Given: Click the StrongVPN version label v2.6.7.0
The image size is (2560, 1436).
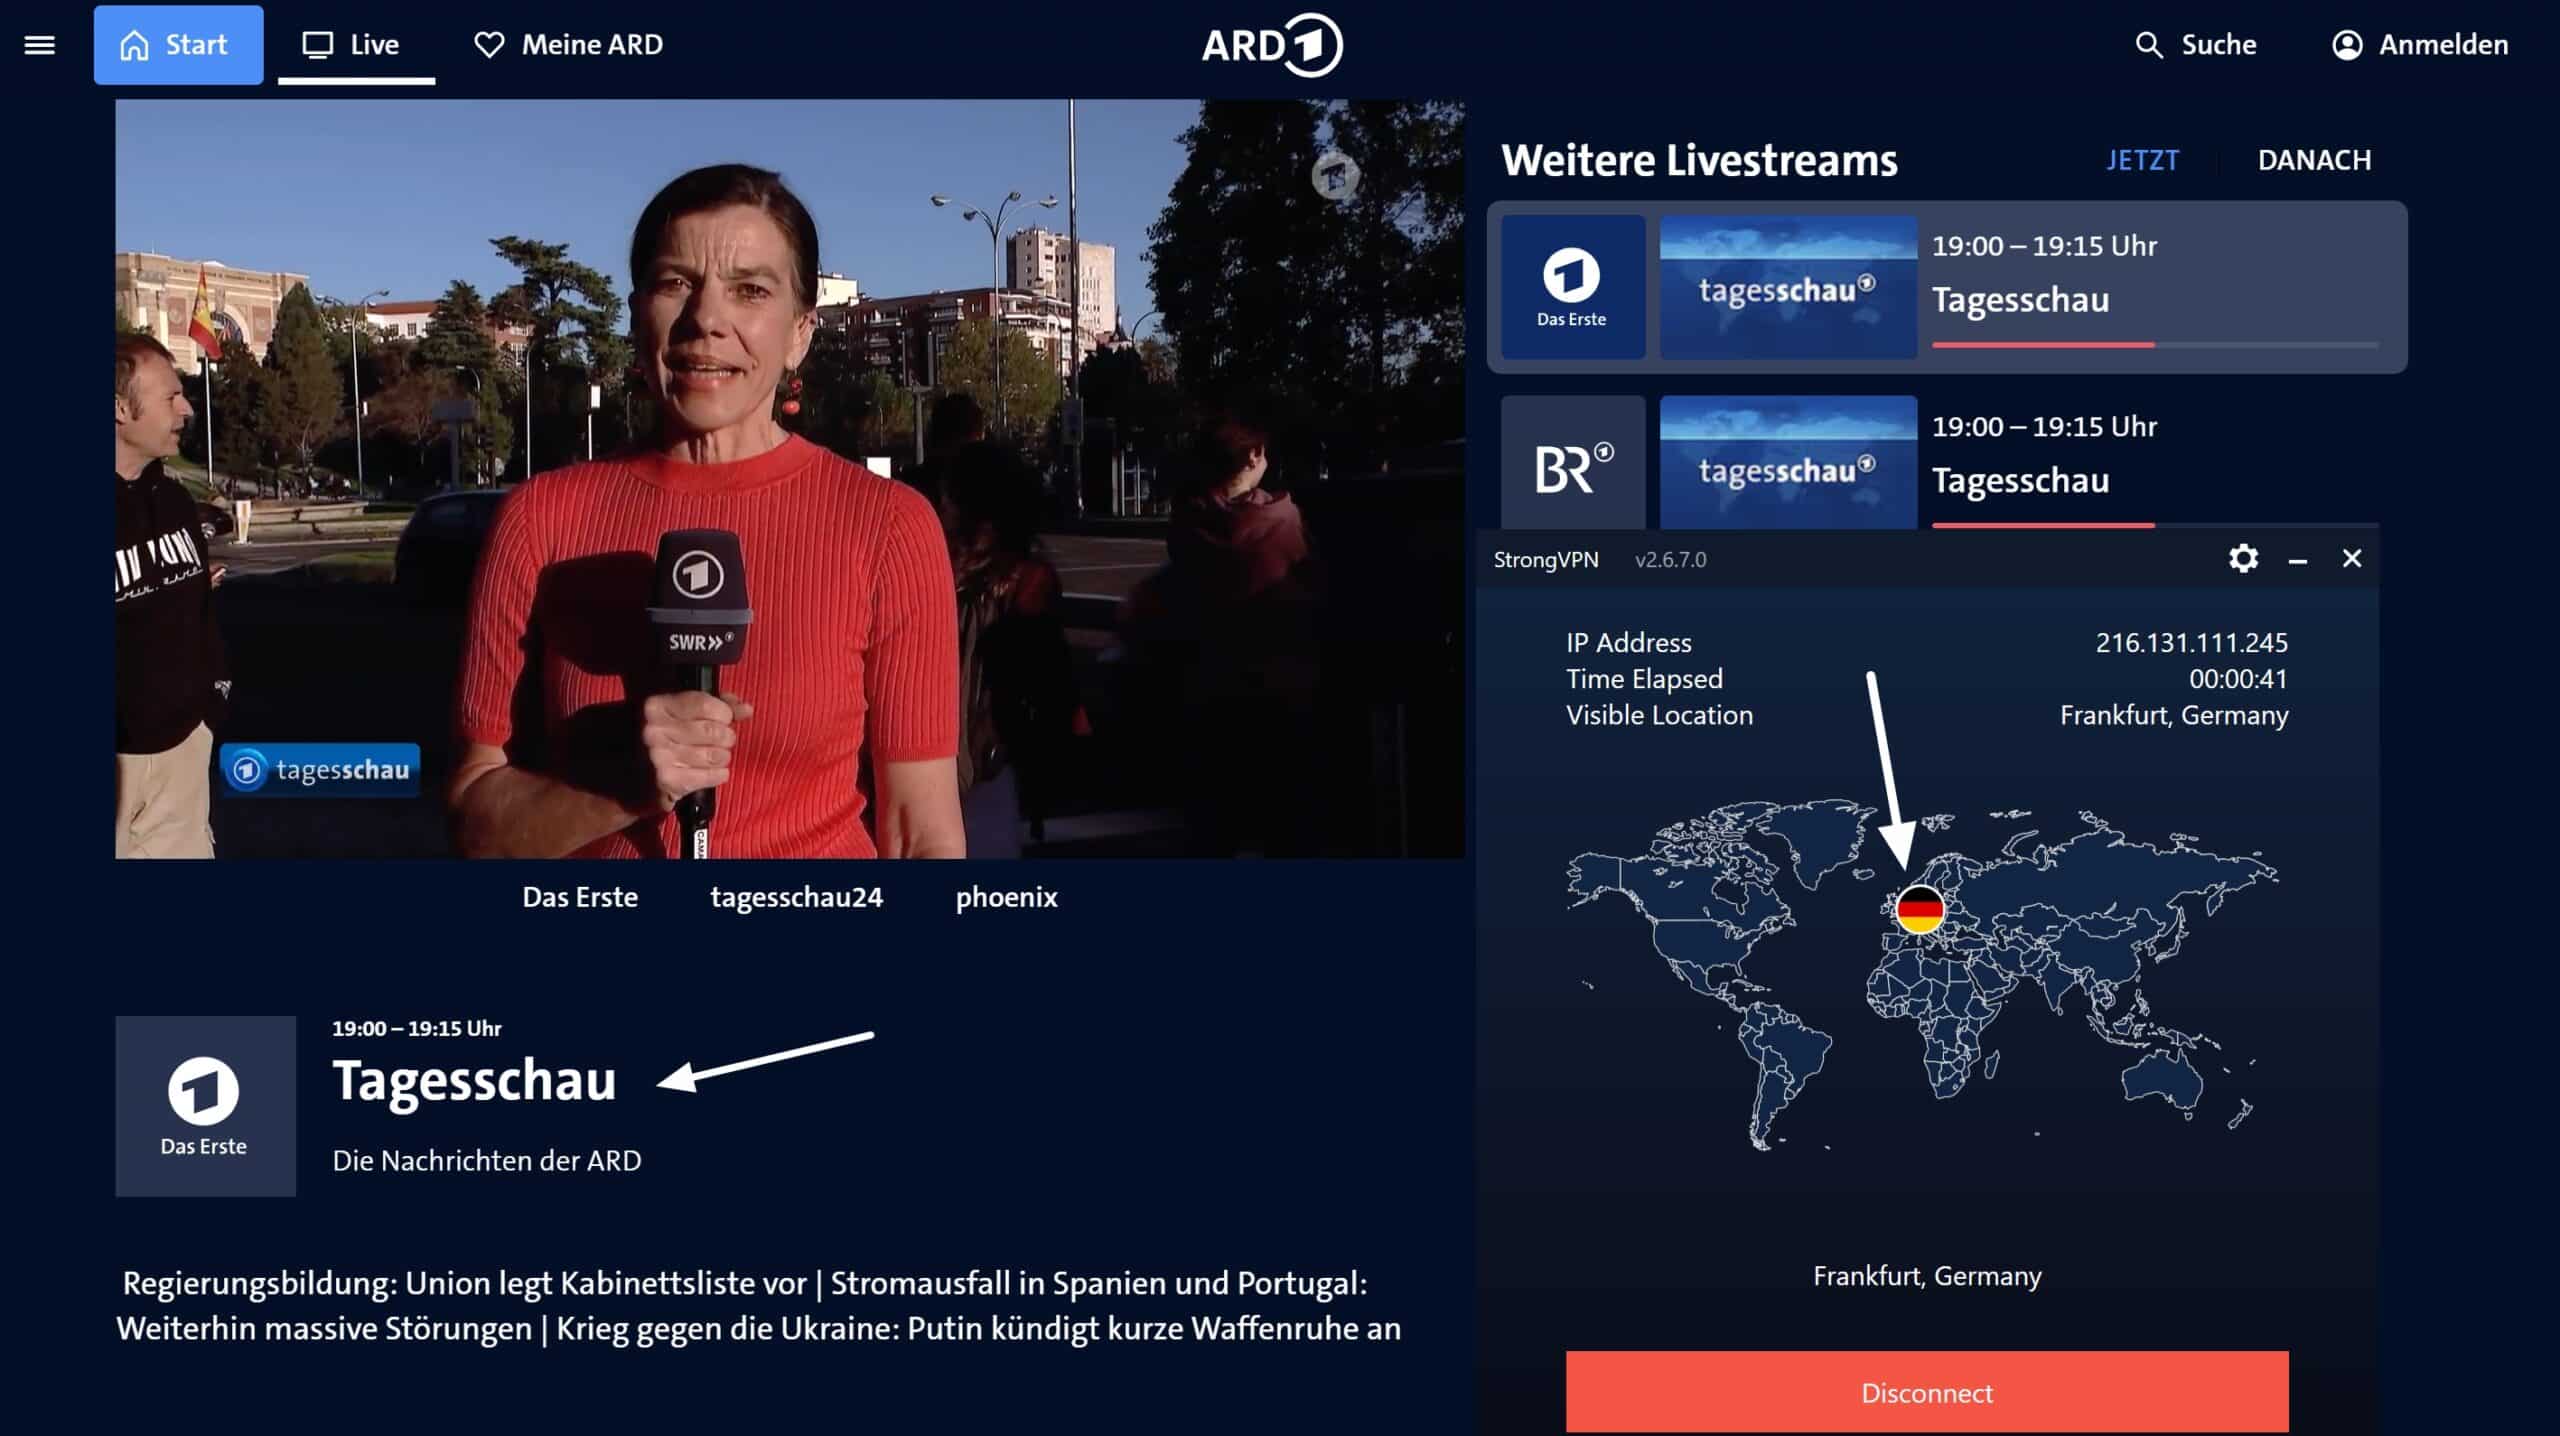Looking at the screenshot, I should click(1670, 560).
